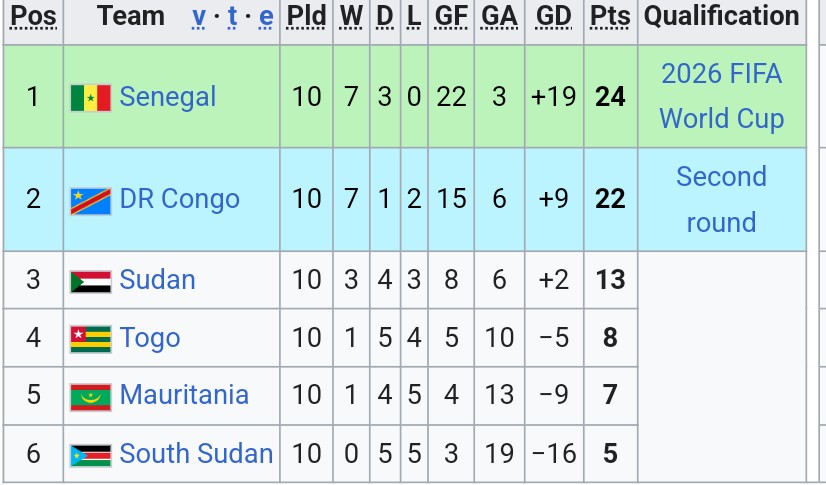Click the GD column header
Viewport: 826px width, 485px height.
[553, 17]
